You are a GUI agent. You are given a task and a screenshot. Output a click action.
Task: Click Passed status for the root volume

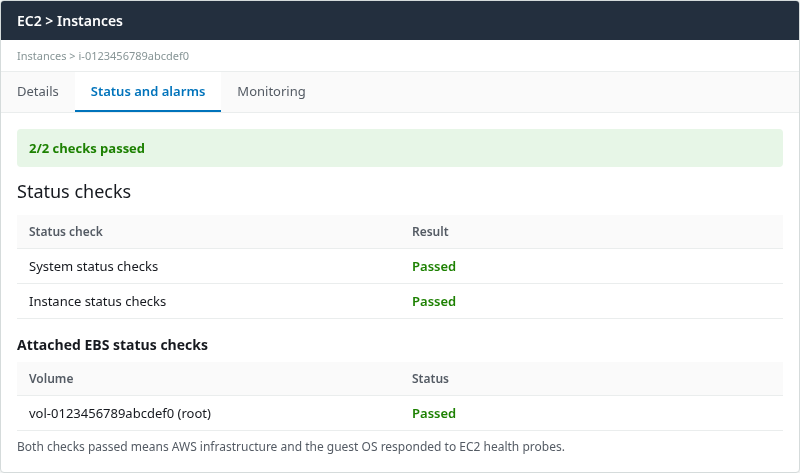[434, 413]
